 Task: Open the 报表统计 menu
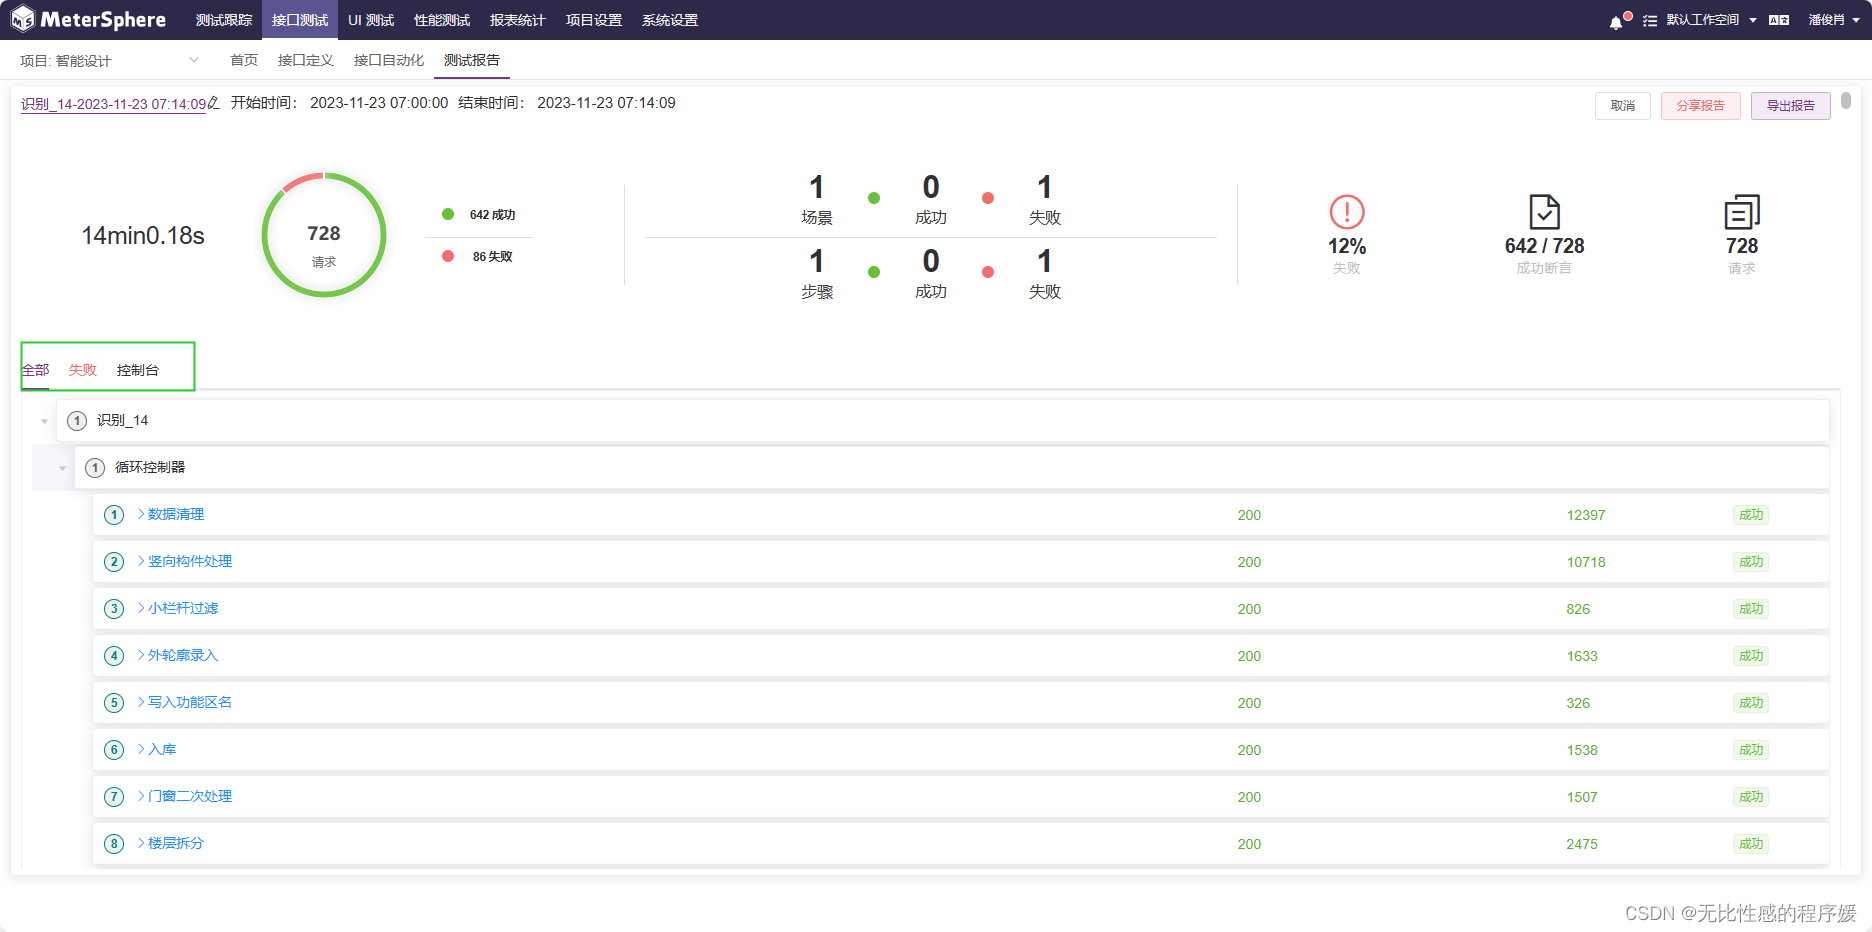tap(518, 20)
